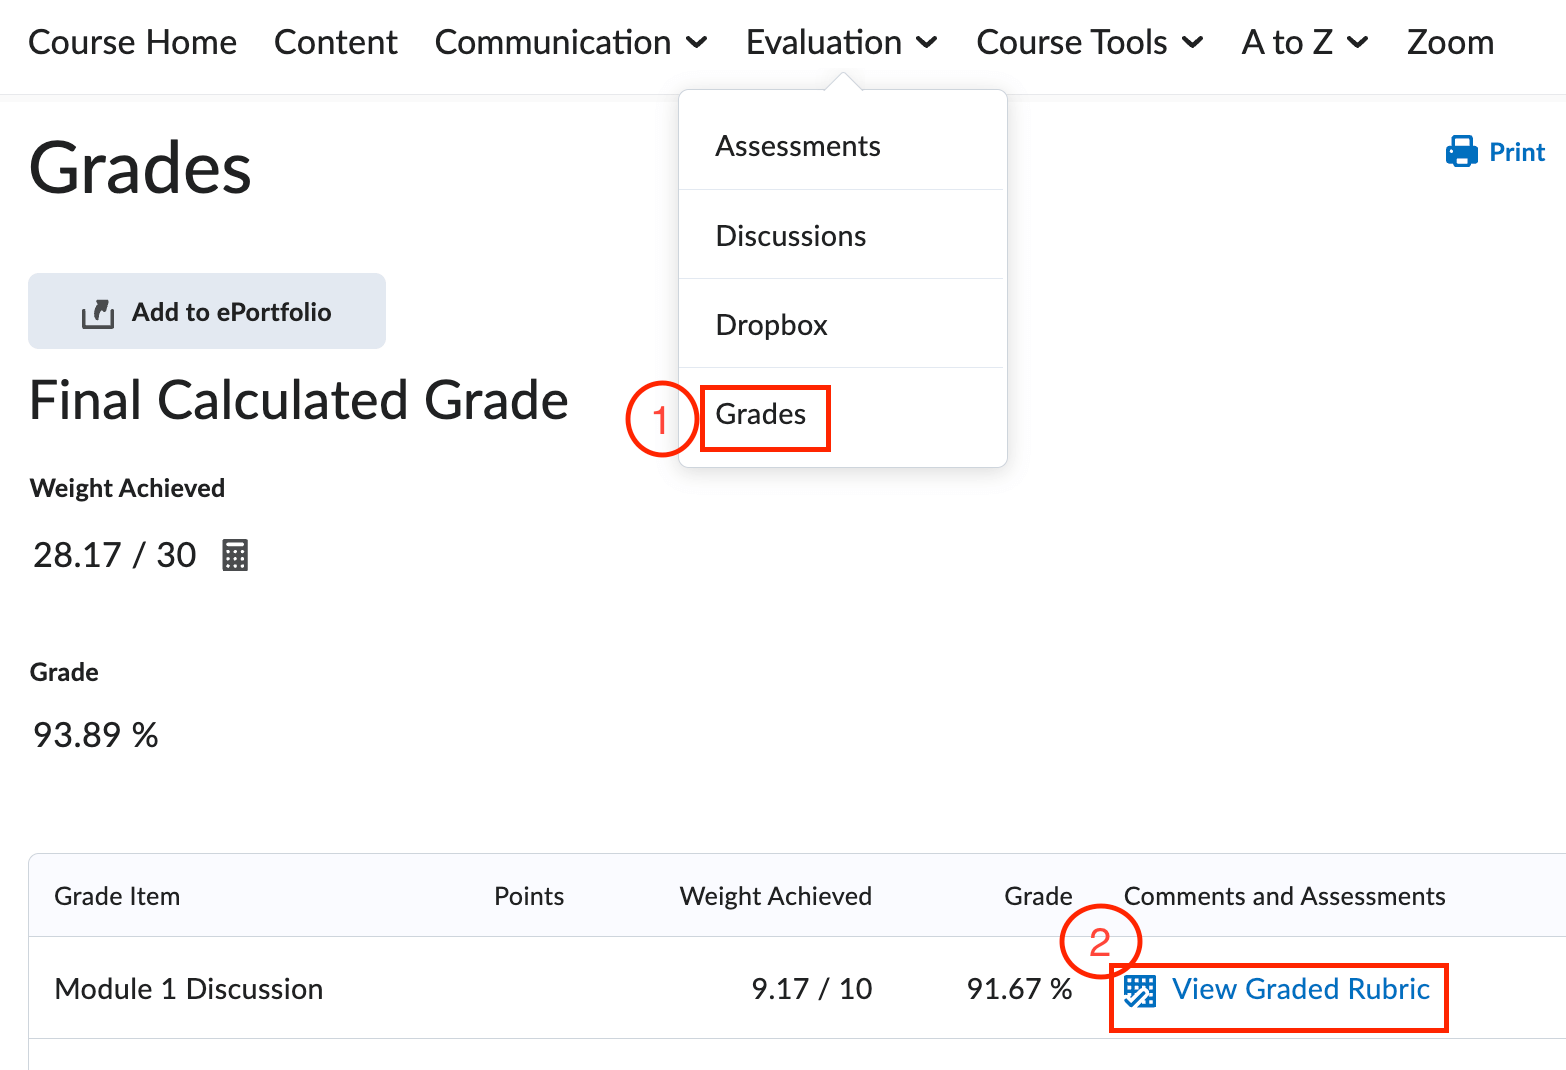This screenshot has height=1070, width=1566.
Task: Open Dropbox from the Evaluation menu
Action: pos(771,324)
